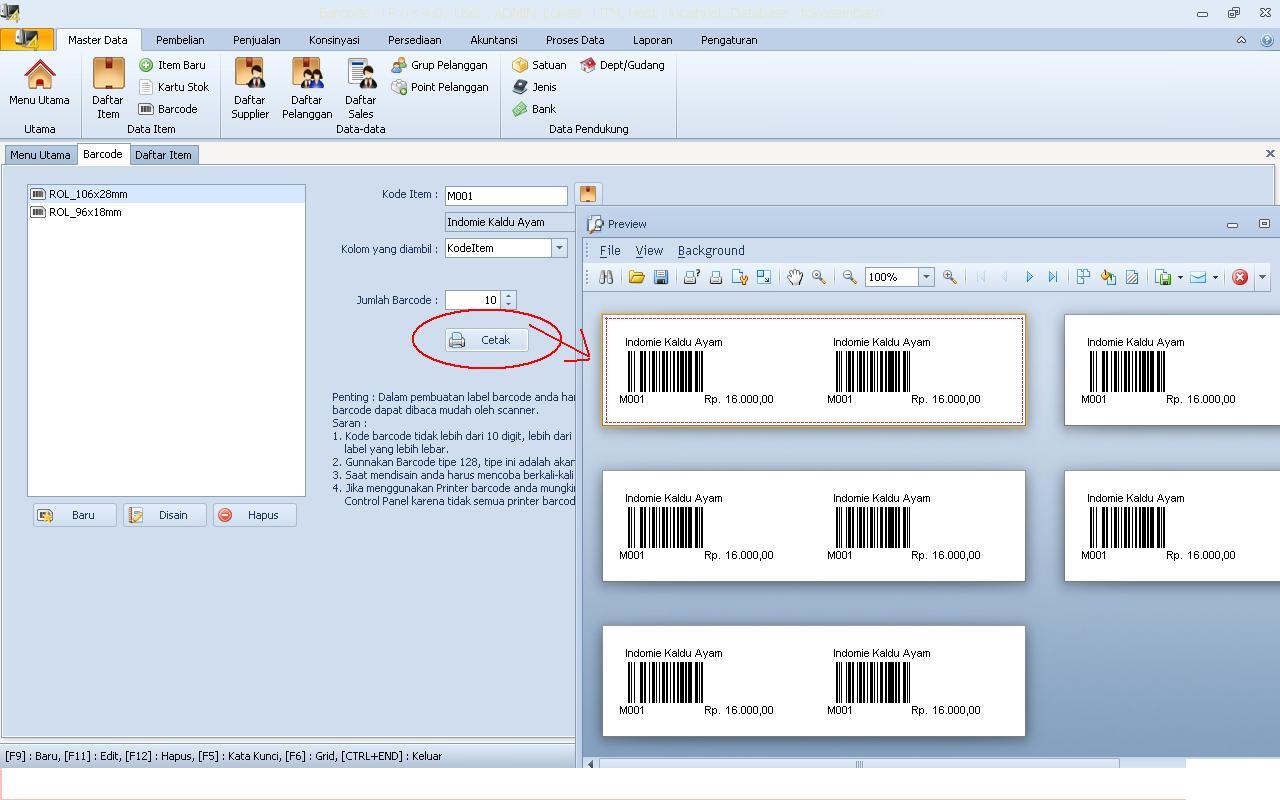Screen dimensions: 1280x800
Task: Go to last page in Preview
Action: [1053, 277]
